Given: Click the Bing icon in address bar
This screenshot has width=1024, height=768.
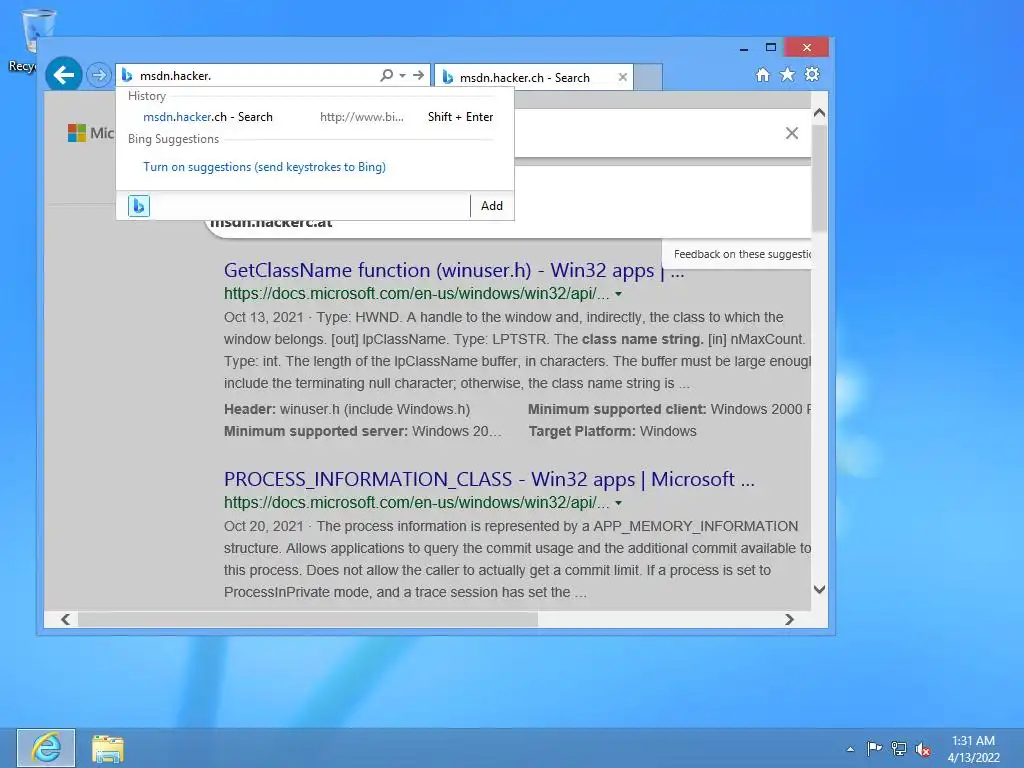Looking at the screenshot, I should [127, 76].
